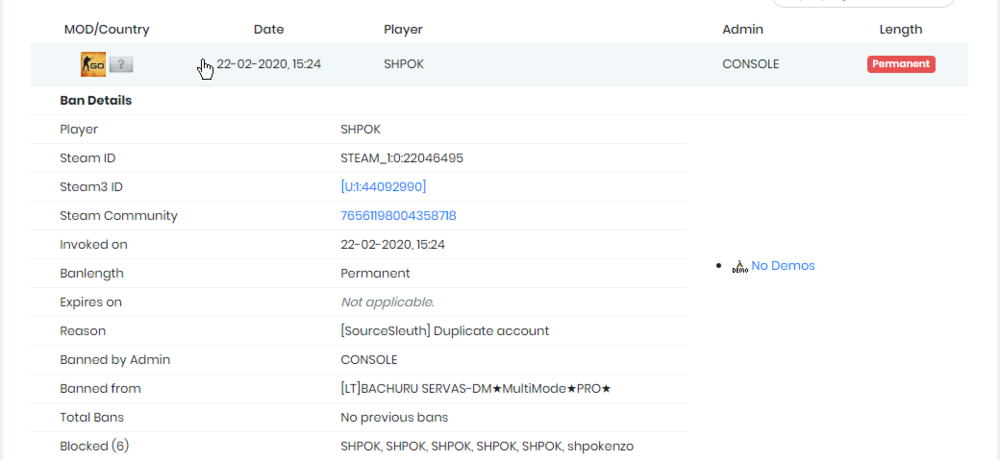
Task: Sort by the Date column header
Action: click(269, 30)
